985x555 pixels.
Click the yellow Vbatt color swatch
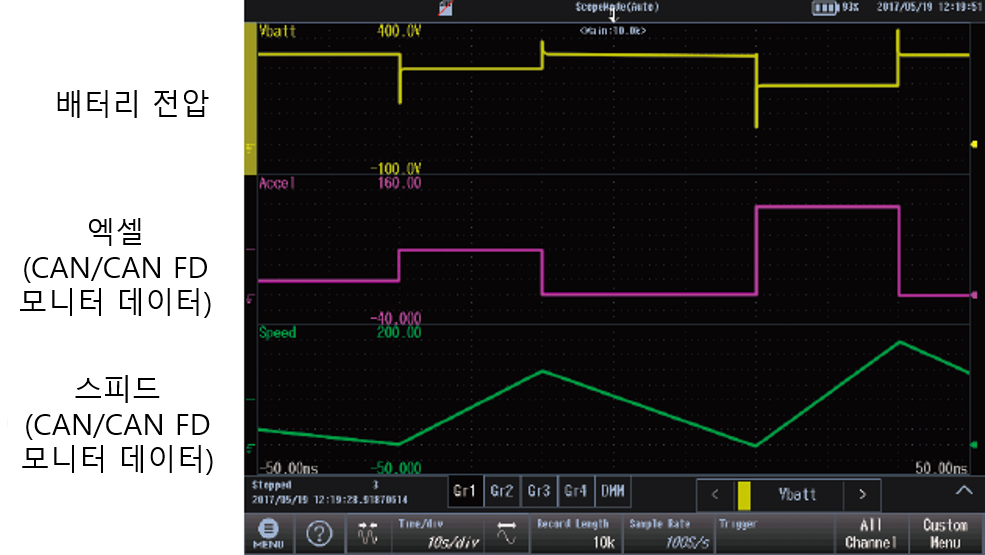coord(744,495)
